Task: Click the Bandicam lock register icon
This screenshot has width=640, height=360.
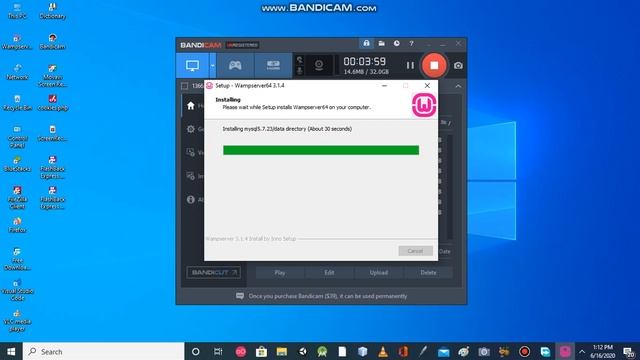Action: [x=366, y=43]
